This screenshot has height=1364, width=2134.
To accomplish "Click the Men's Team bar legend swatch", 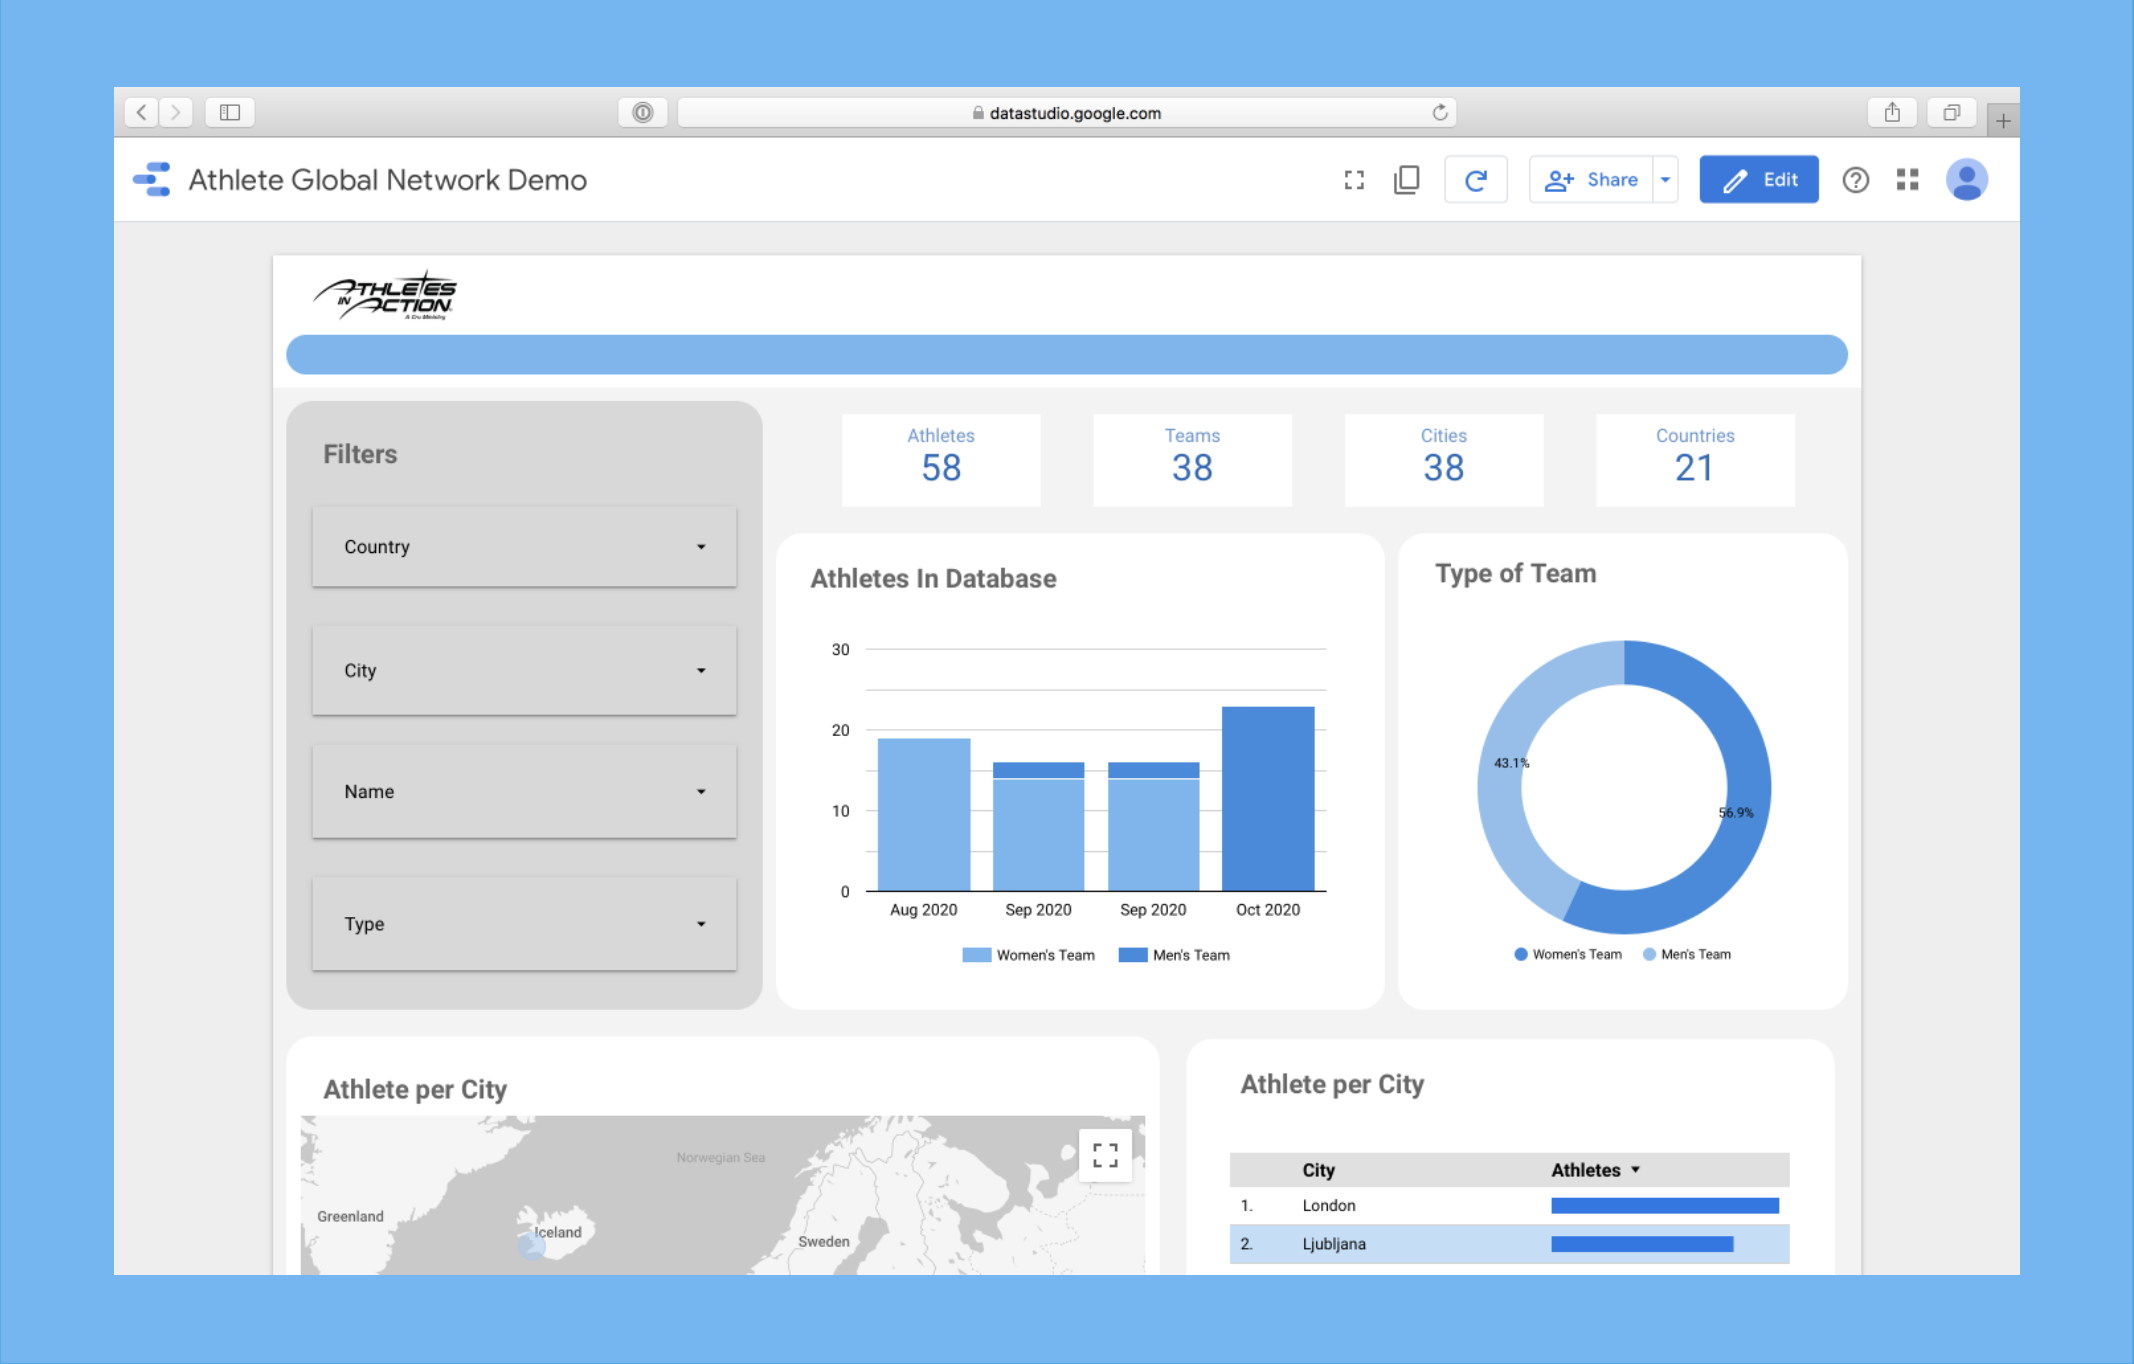I will pyautogui.click(x=1132, y=955).
